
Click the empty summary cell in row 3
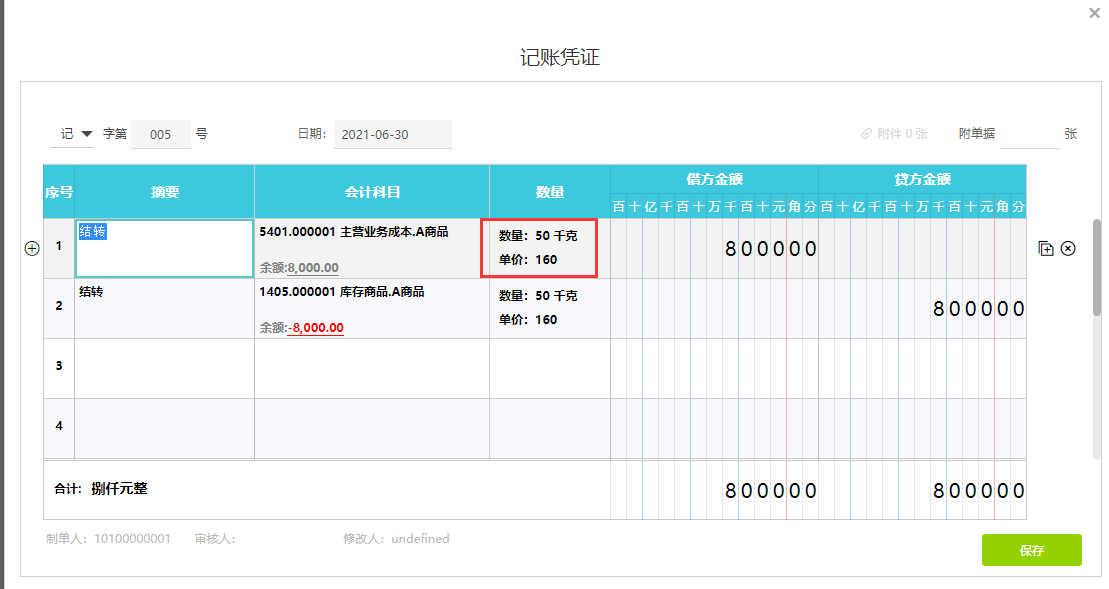(164, 368)
